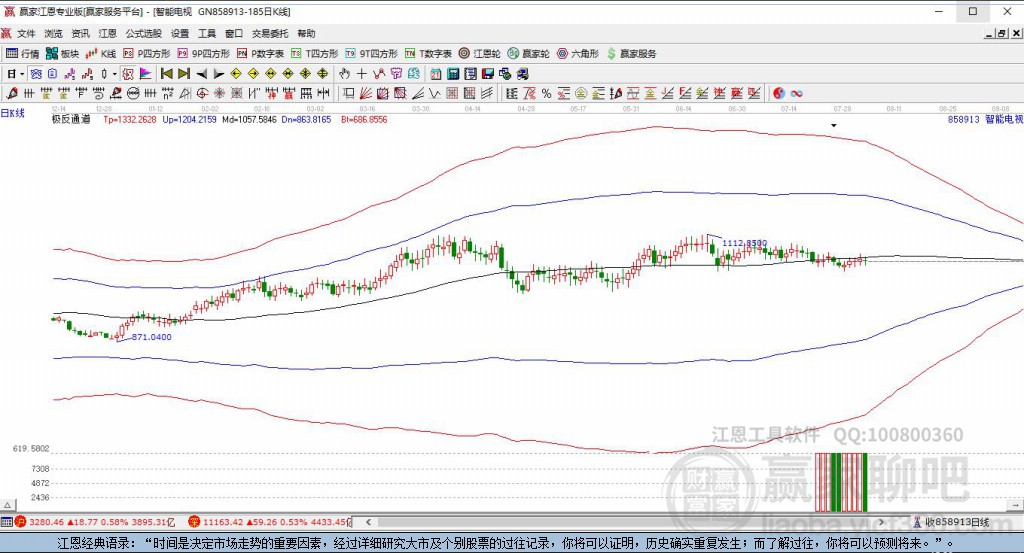The width and height of the screenshot is (1024, 553).
Task: Click the 858913 智能电视 stock name
Action: click(x=985, y=119)
